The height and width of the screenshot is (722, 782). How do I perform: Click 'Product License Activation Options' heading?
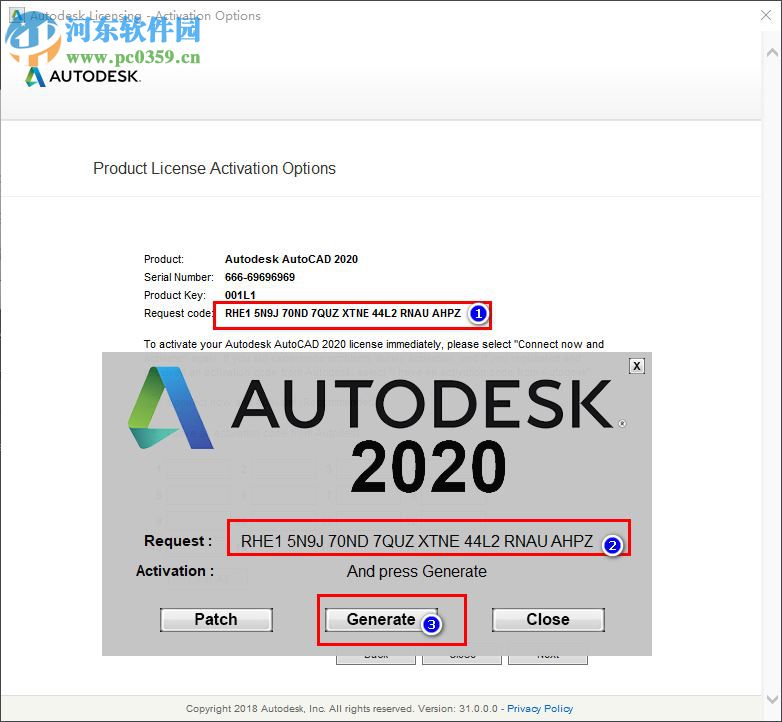[214, 169]
